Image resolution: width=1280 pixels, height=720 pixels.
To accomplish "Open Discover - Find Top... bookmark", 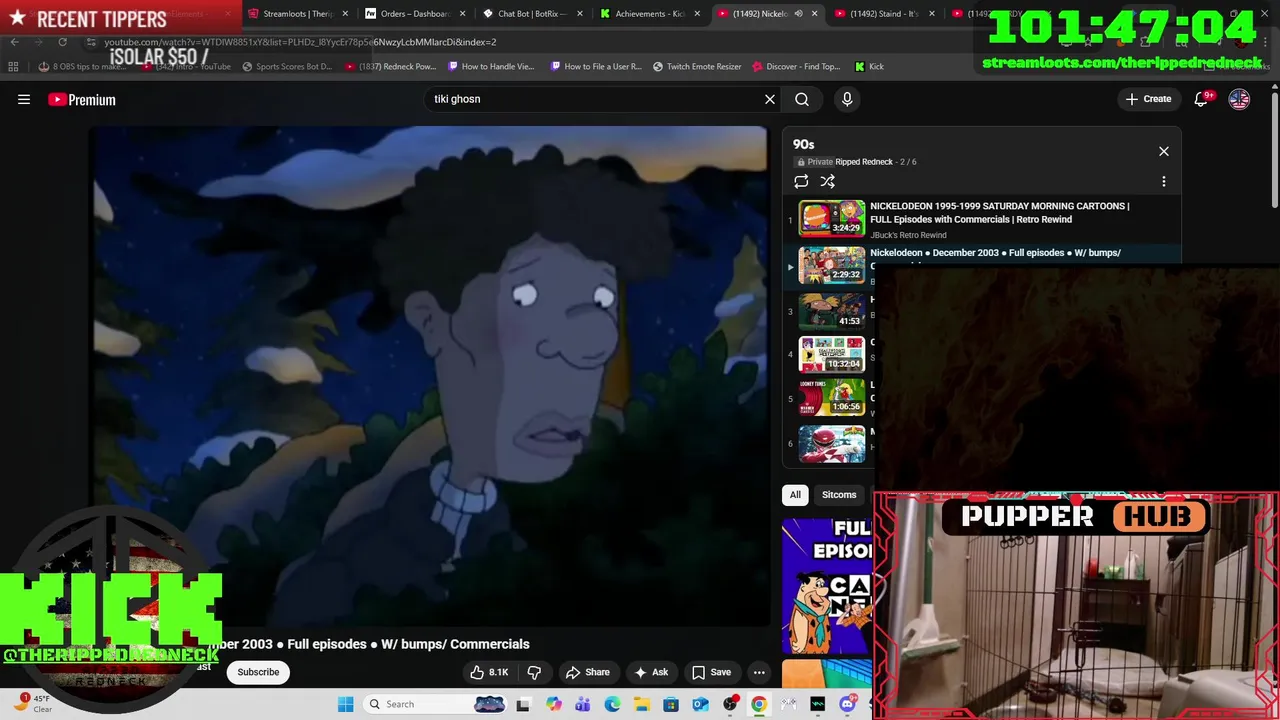I will pos(796,66).
